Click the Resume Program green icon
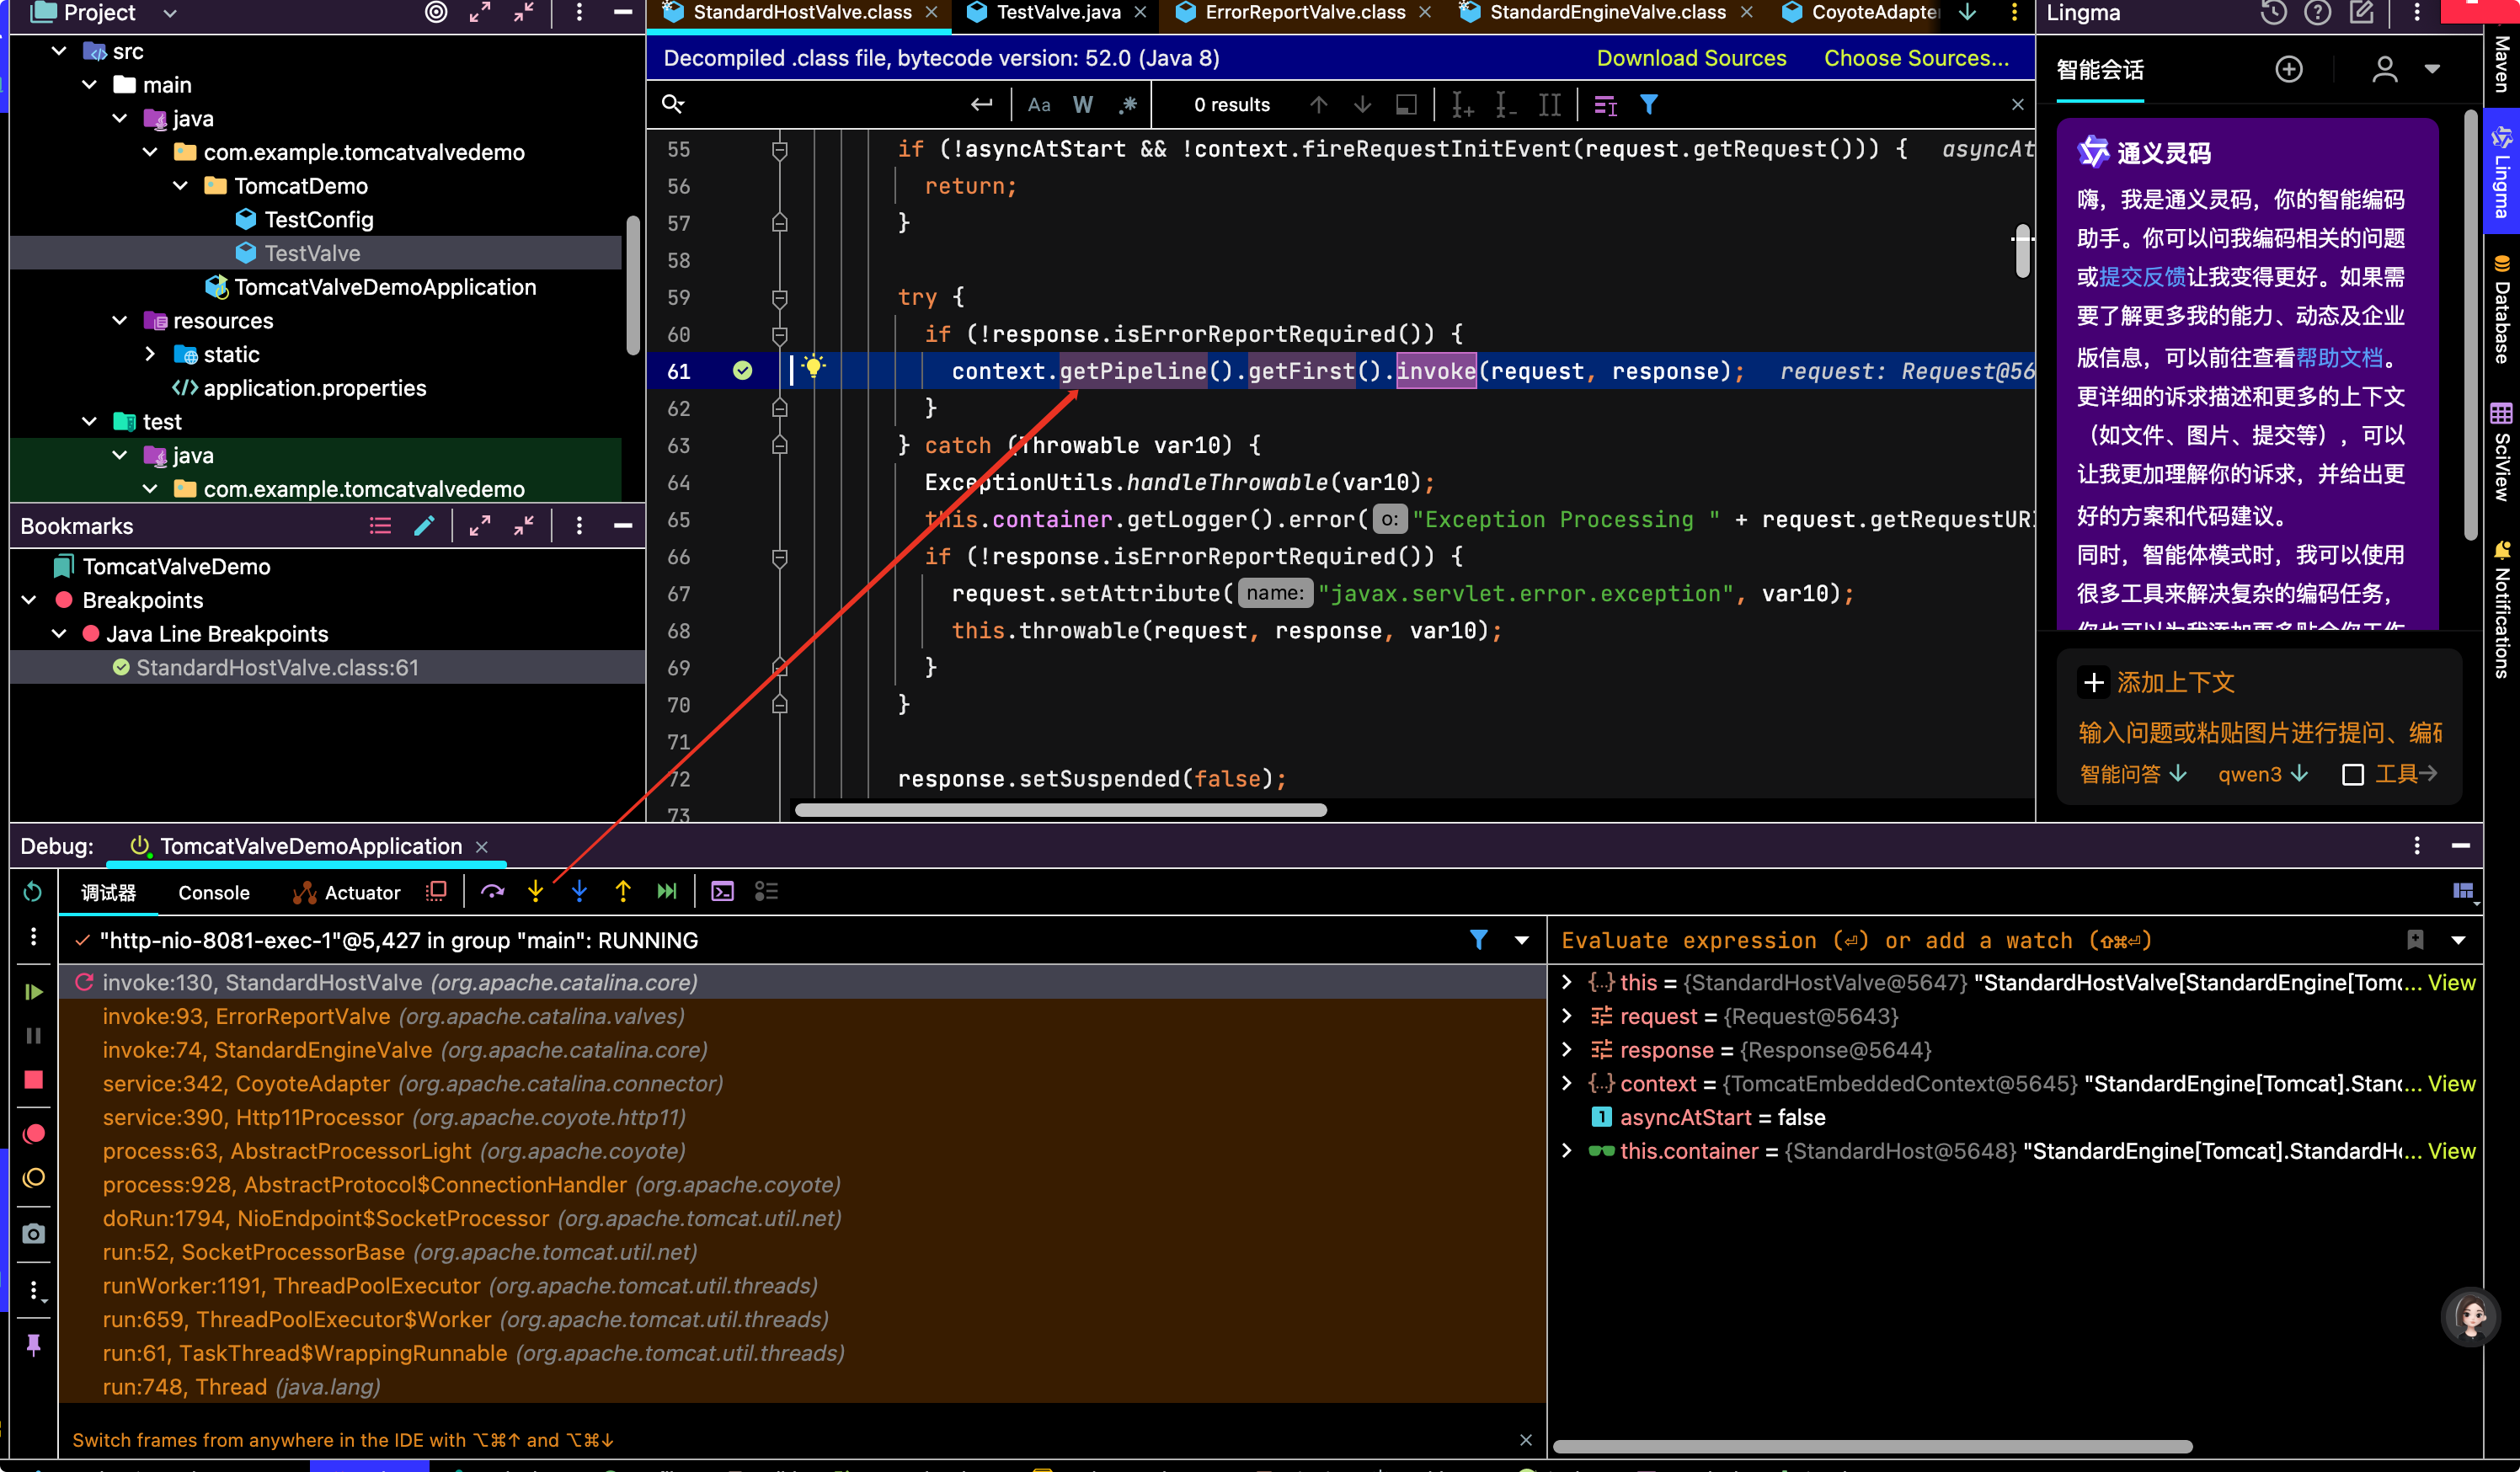The height and width of the screenshot is (1472, 2520). pos(34,992)
